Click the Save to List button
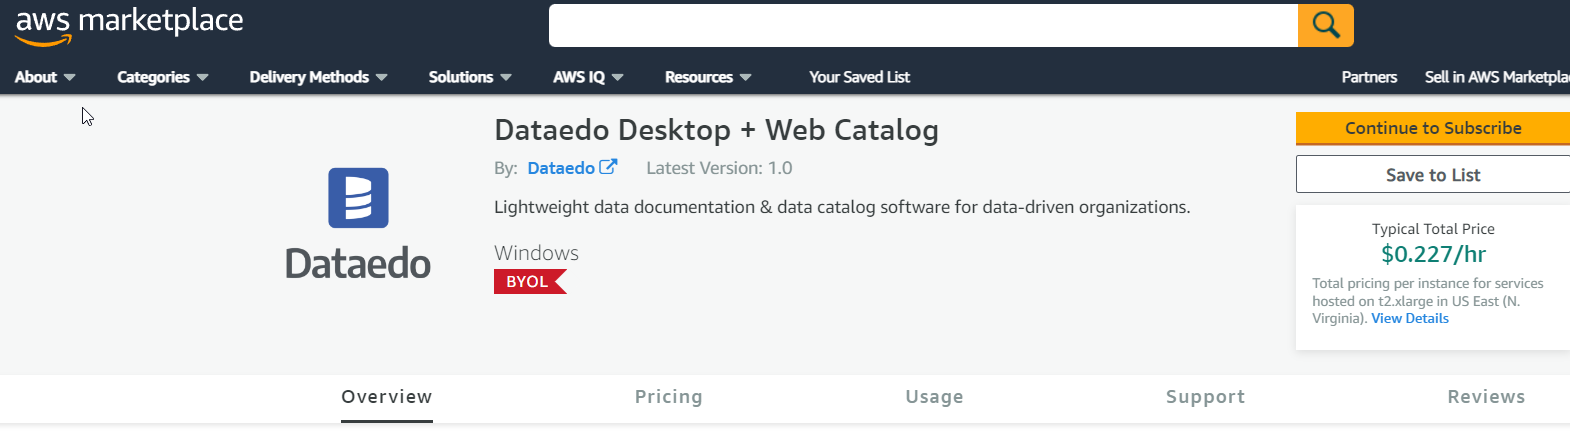Image resolution: width=1570 pixels, height=443 pixels. [x=1432, y=175]
